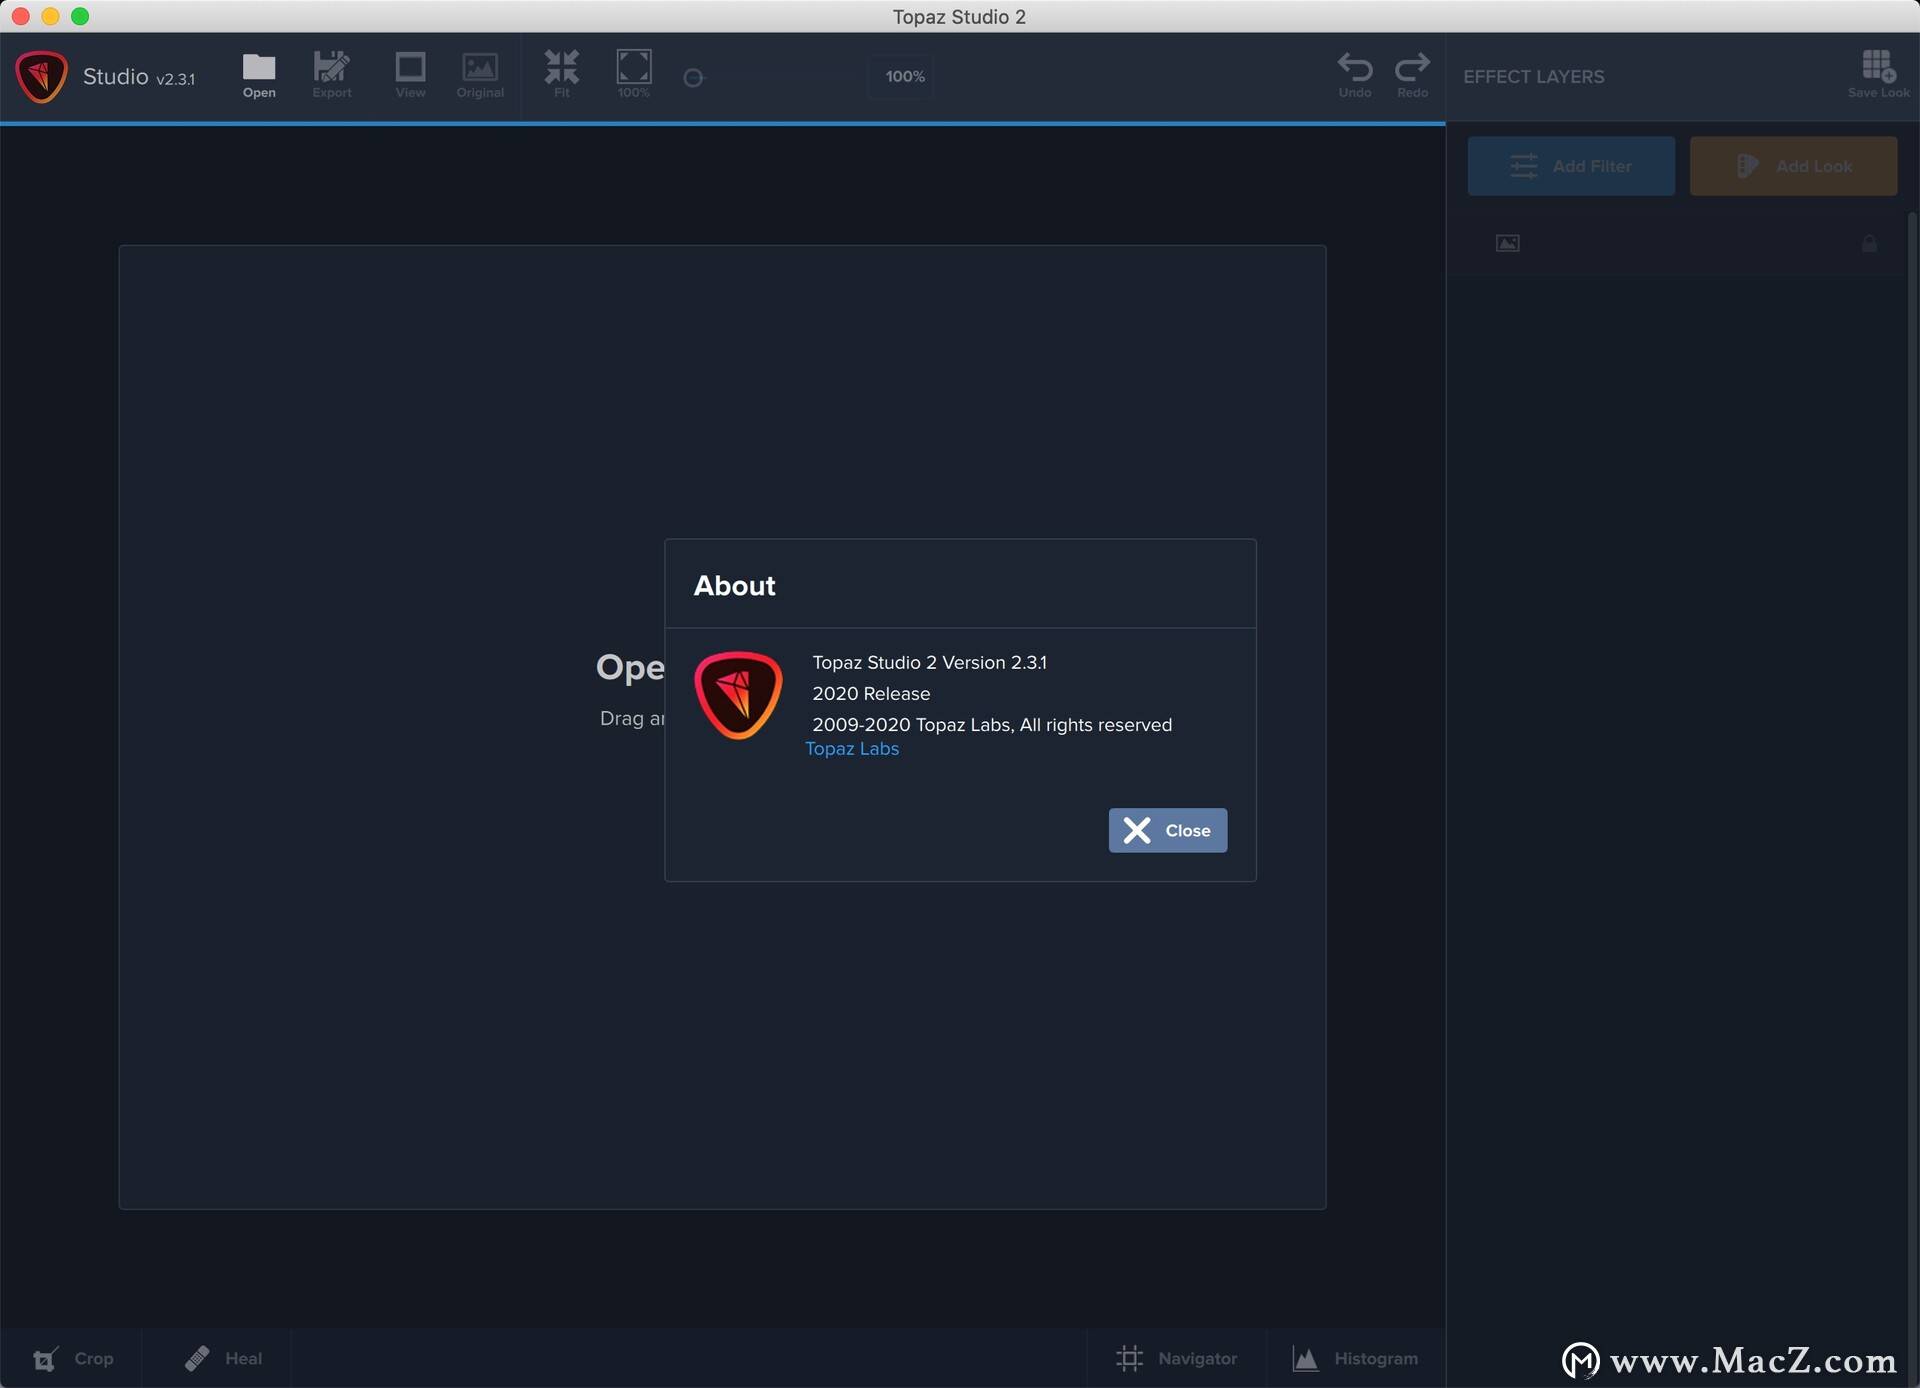Screen dimensions: 1920x1388
Task: Click the 'Topaz Studio 2 Version 2.3.1' text
Action: [929, 662]
